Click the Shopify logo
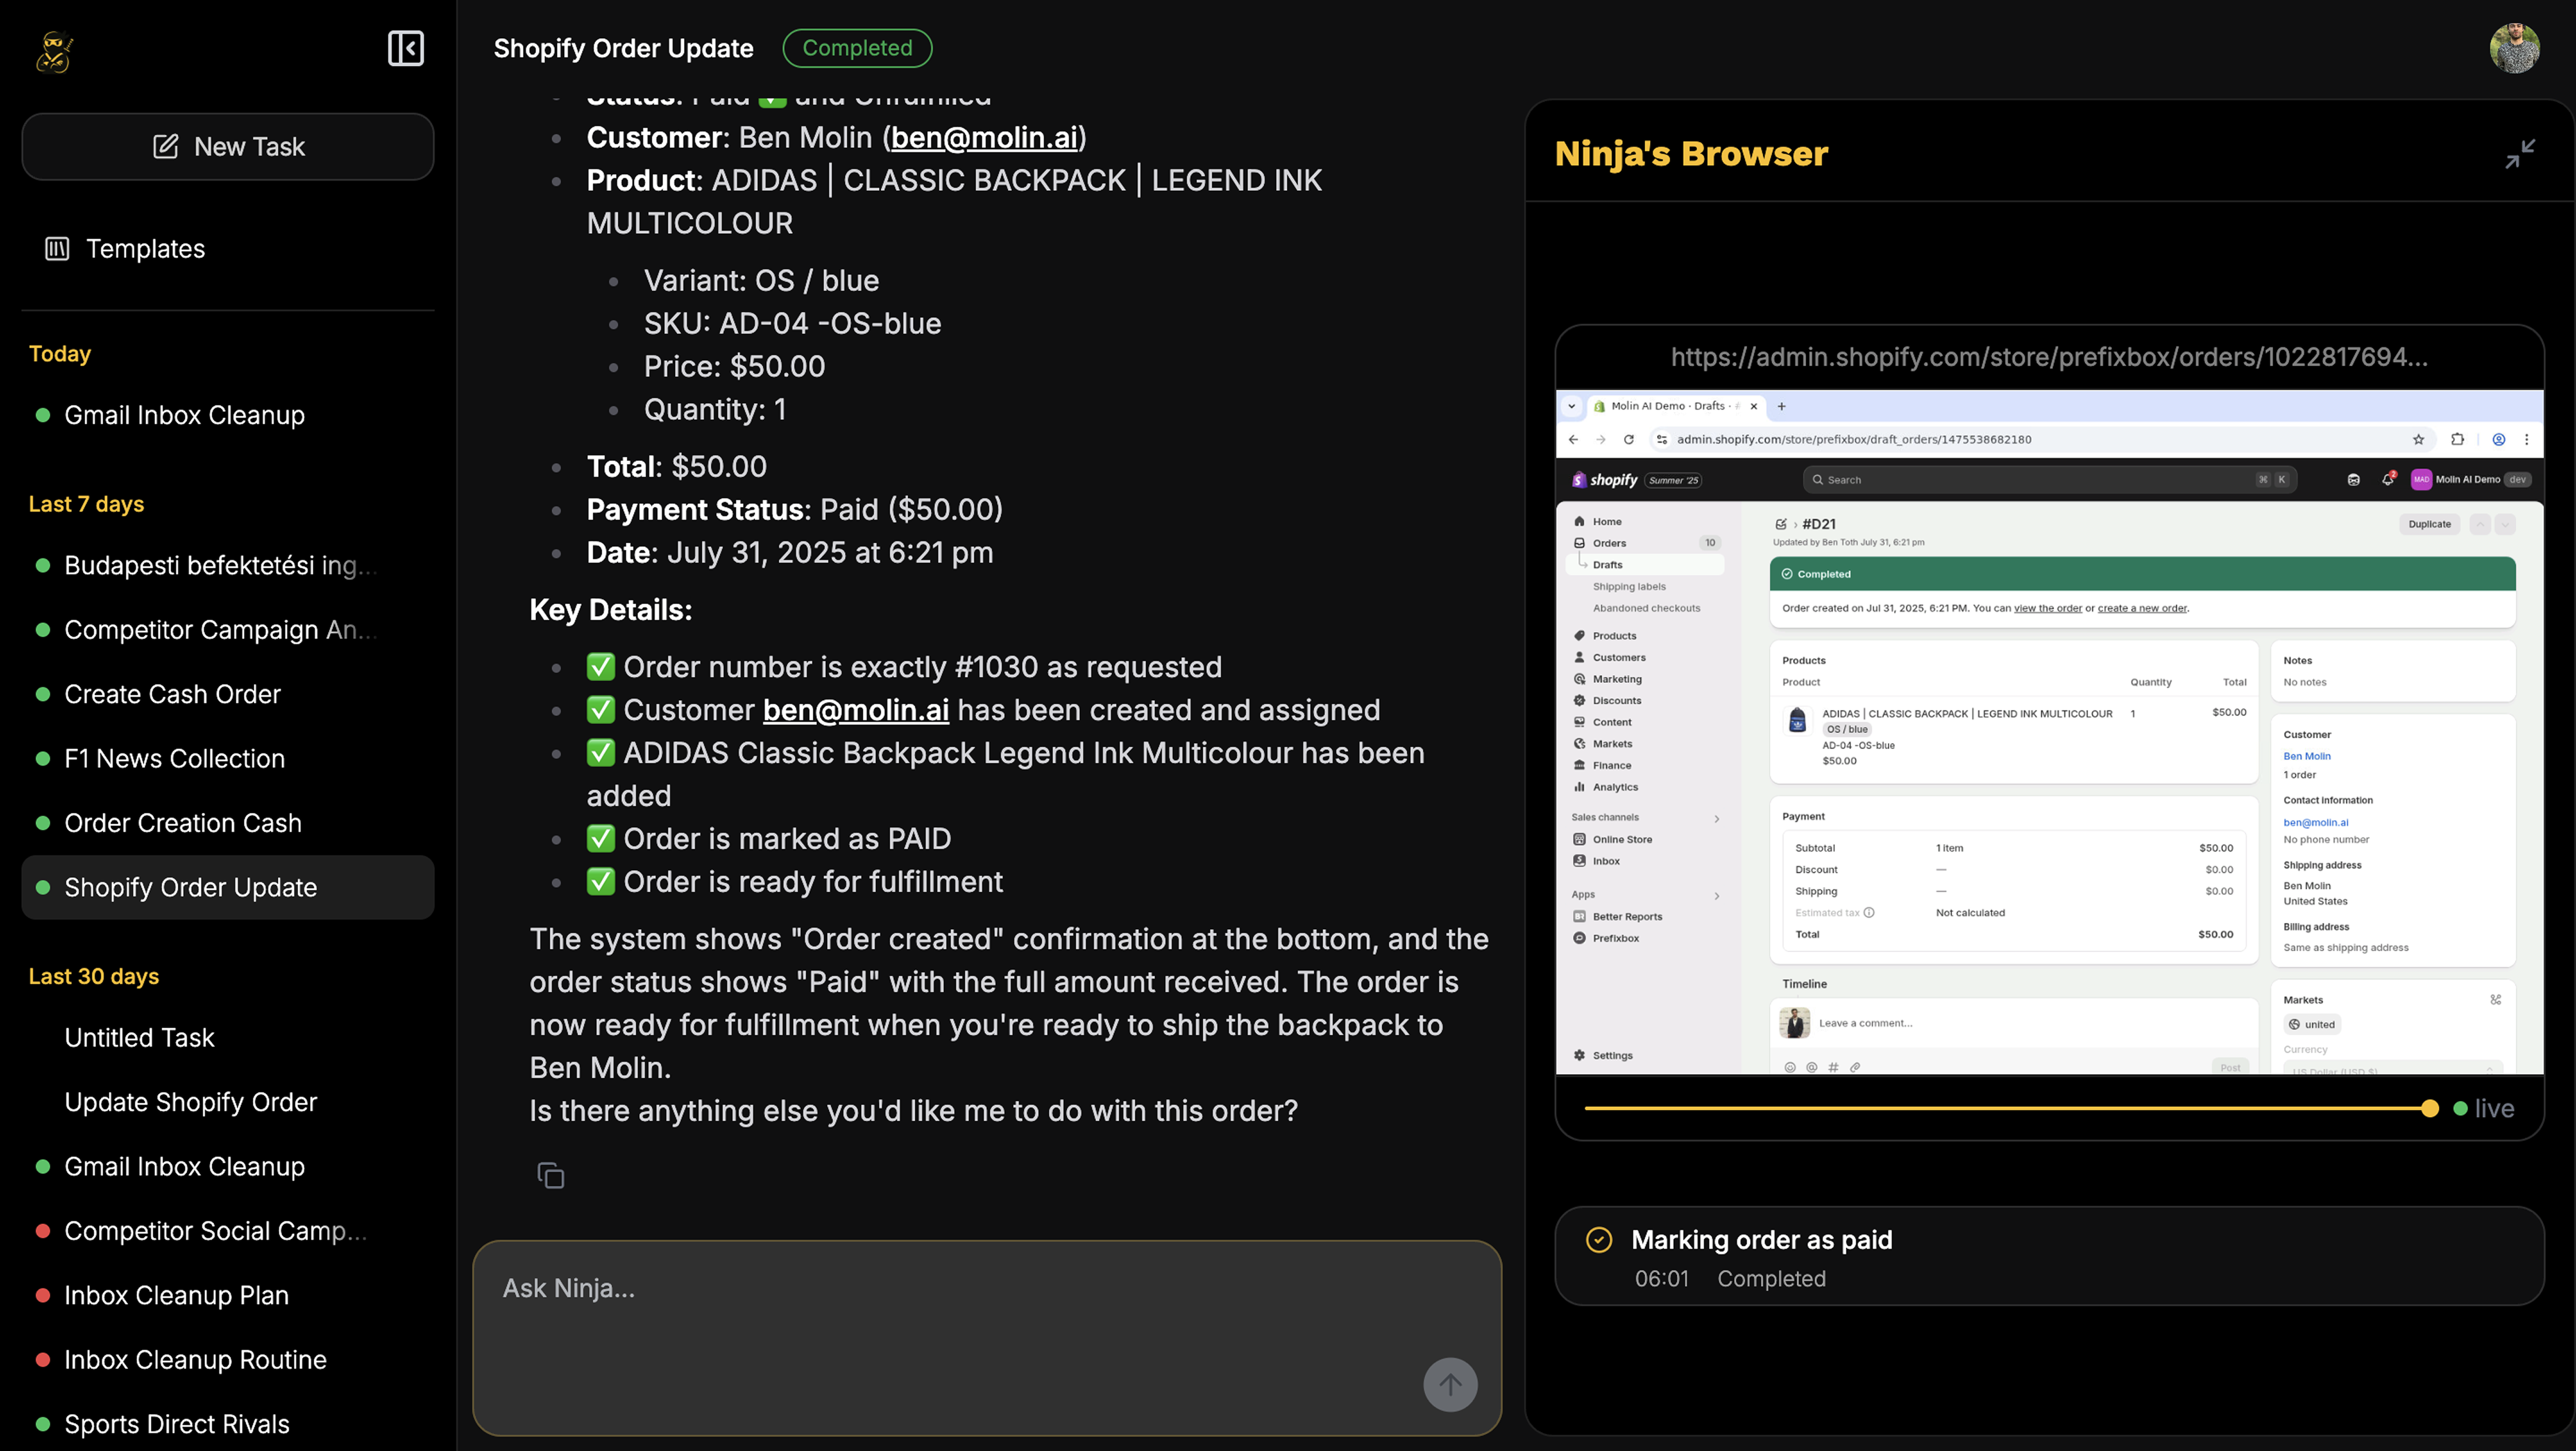Screen dimensions: 2576x1451 (x=1605, y=480)
